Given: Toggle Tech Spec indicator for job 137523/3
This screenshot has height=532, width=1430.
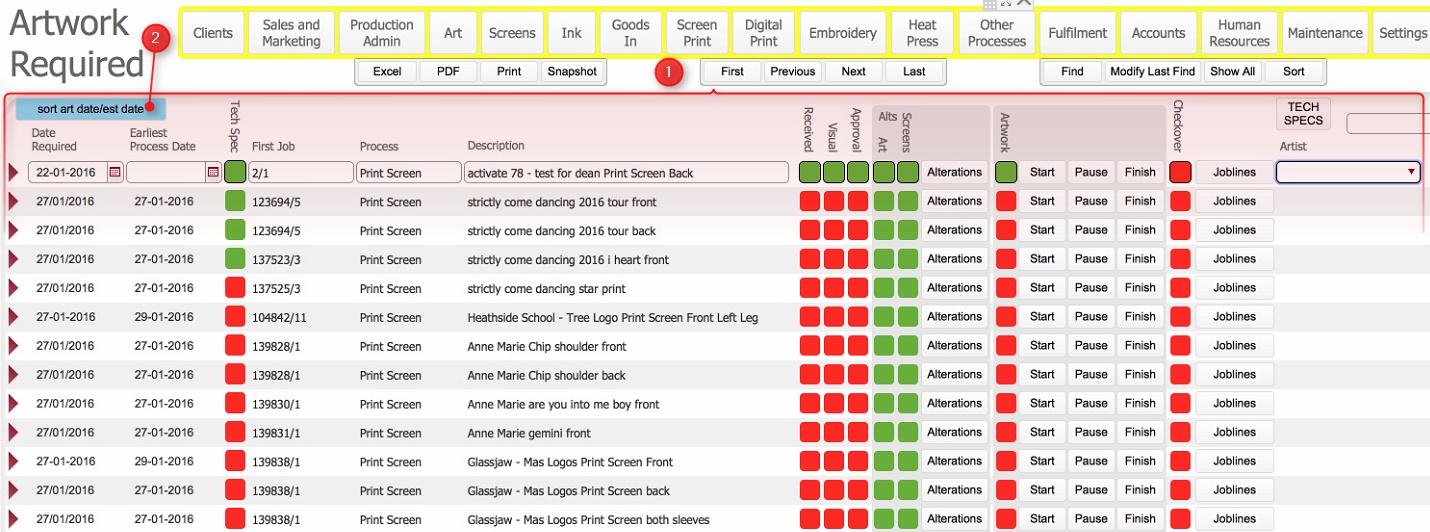Looking at the screenshot, I should [235, 259].
